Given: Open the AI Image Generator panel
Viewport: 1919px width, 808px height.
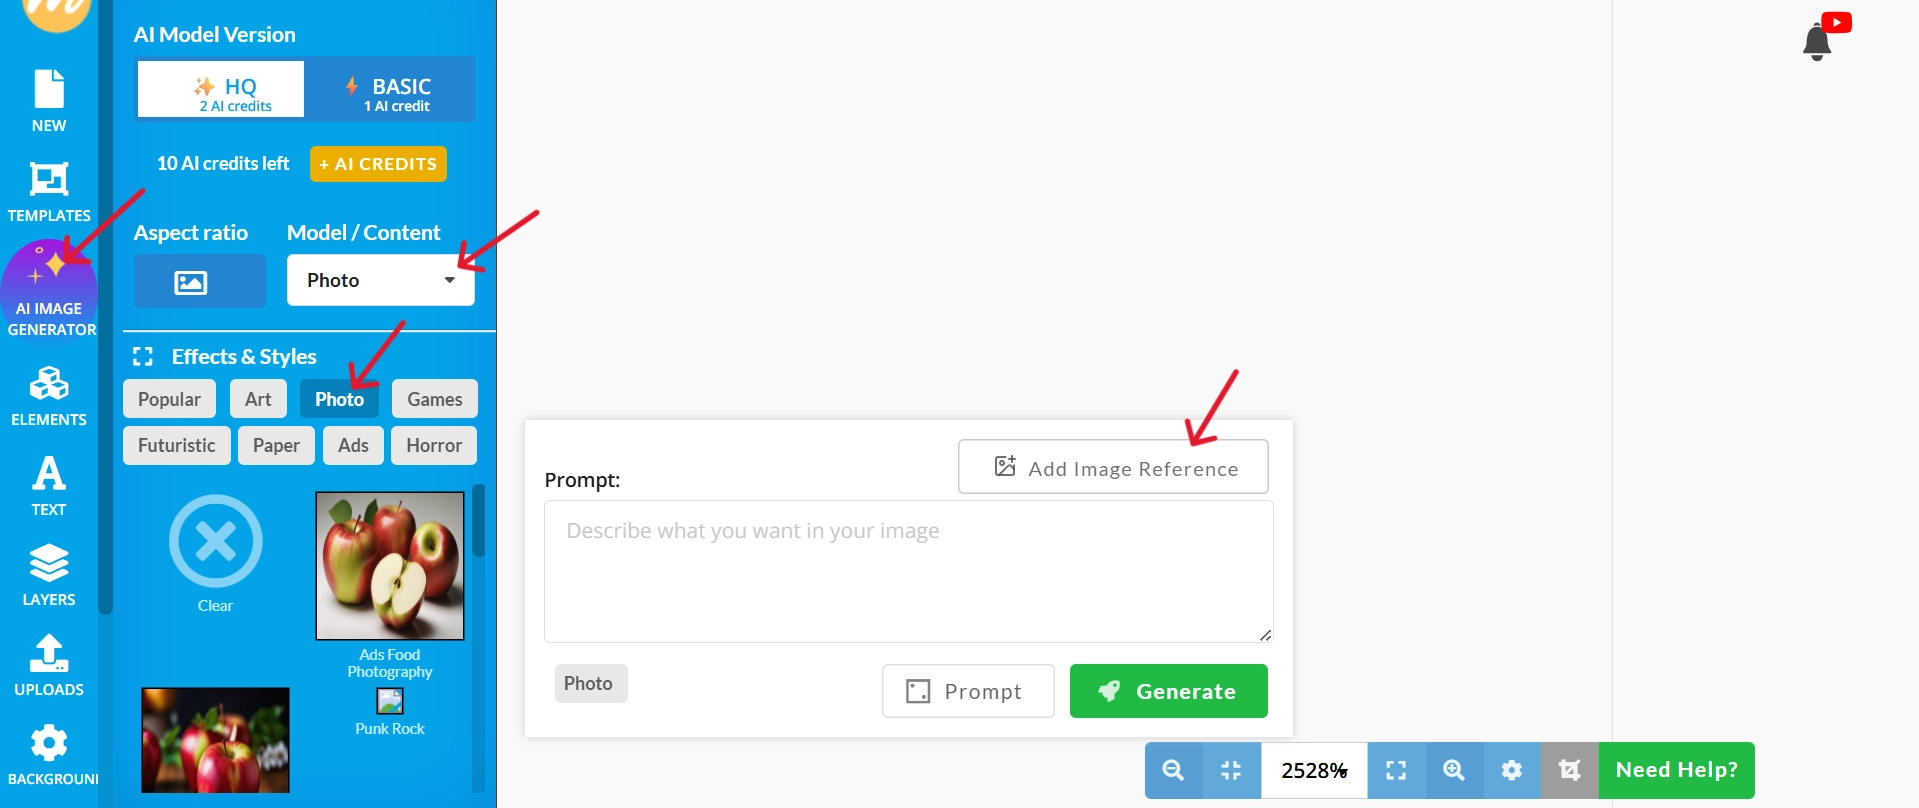Looking at the screenshot, I should [x=49, y=290].
